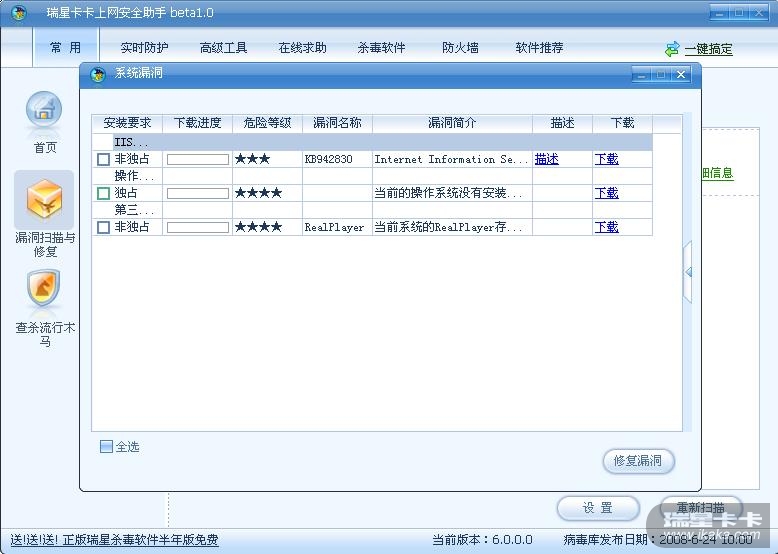Click download progress bar of KB942830 row

tap(197, 159)
